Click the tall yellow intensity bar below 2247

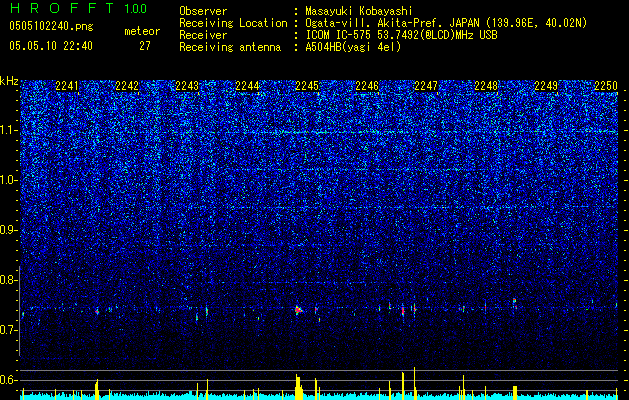414,384
